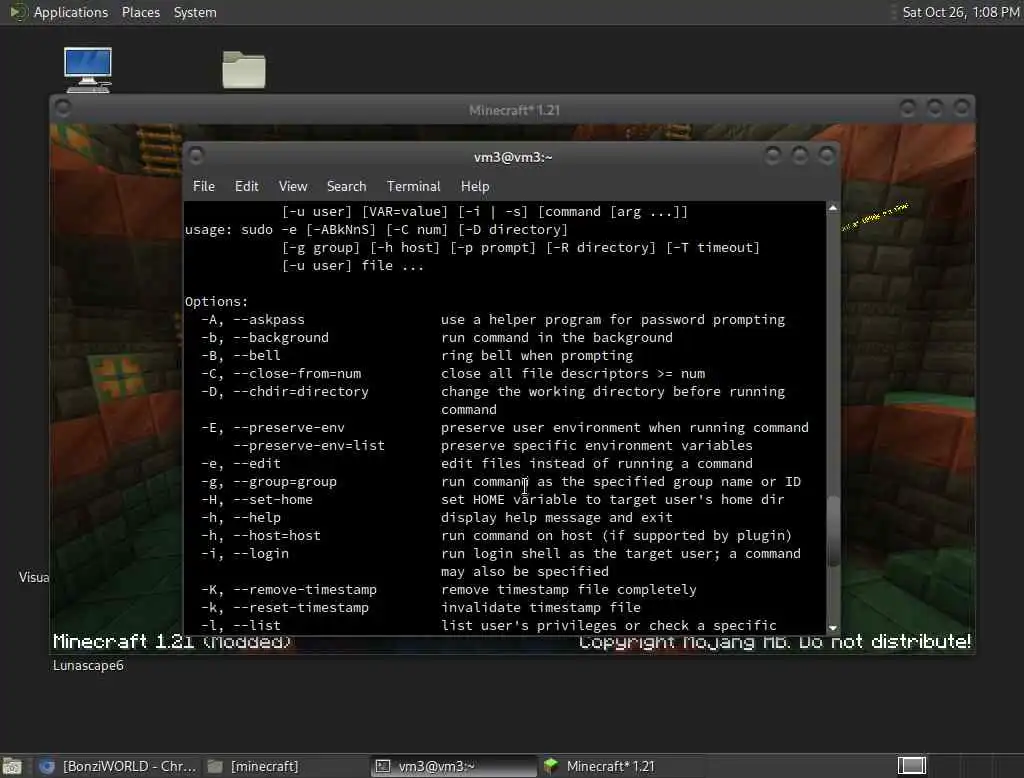Minimize the Minecraft 1.21 window
The height and width of the screenshot is (778, 1024).
click(x=907, y=107)
